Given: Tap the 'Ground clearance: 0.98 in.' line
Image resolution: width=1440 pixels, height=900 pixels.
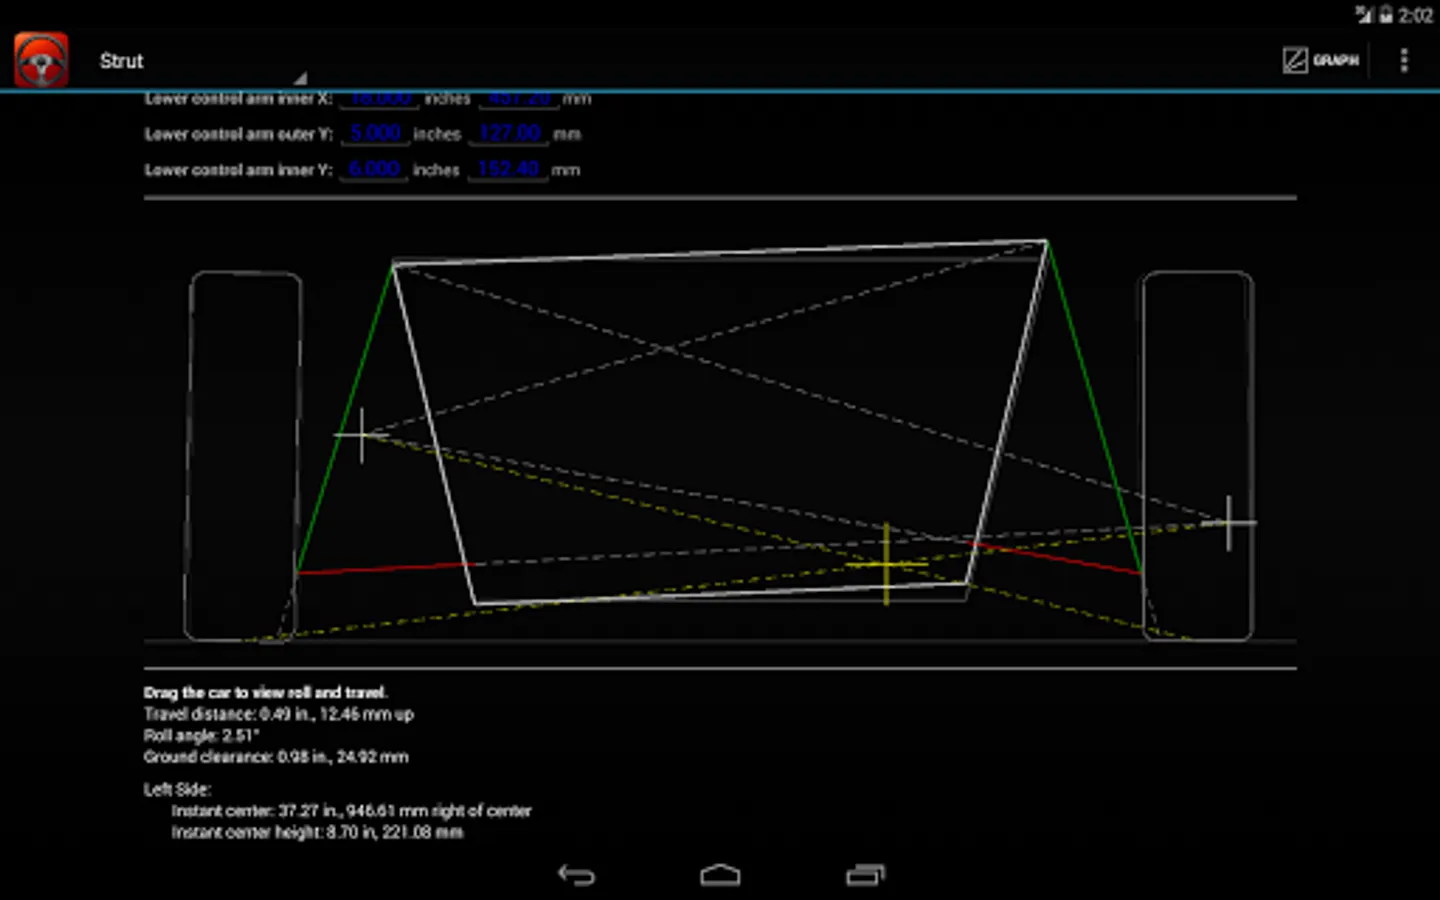Looking at the screenshot, I should [x=276, y=757].
